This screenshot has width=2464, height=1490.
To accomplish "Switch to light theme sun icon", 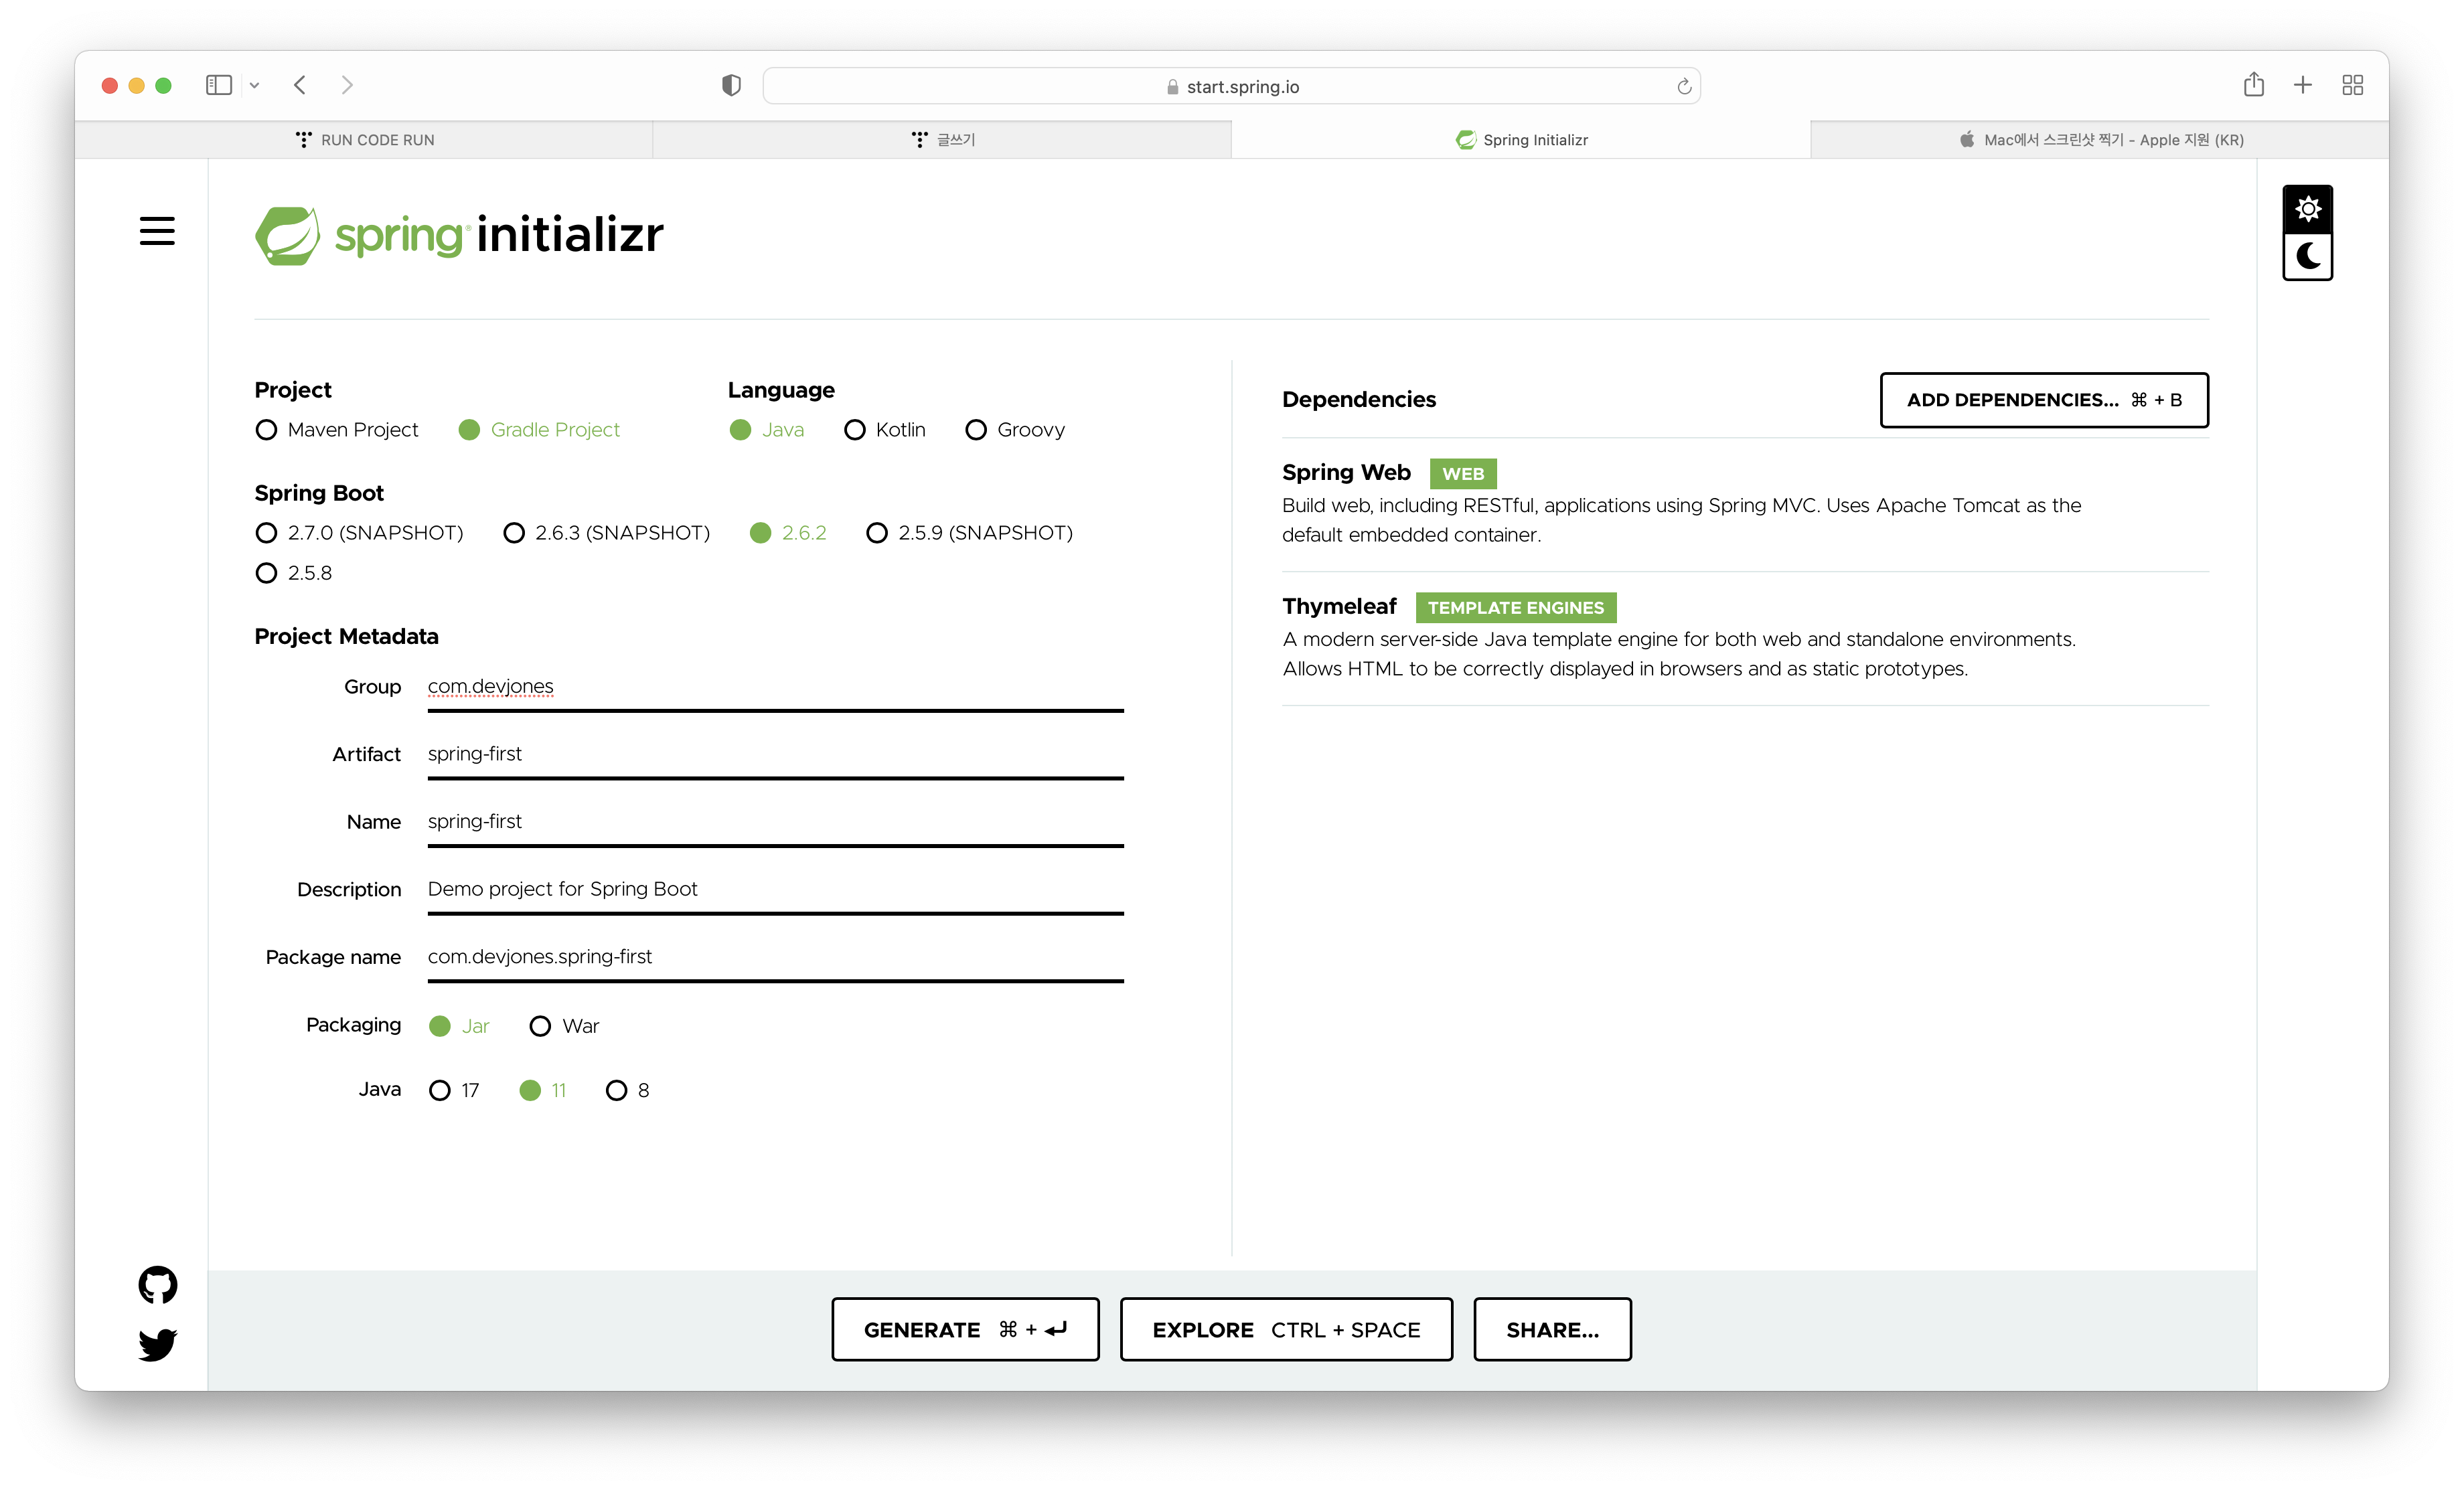I will tap(2307, 209).
